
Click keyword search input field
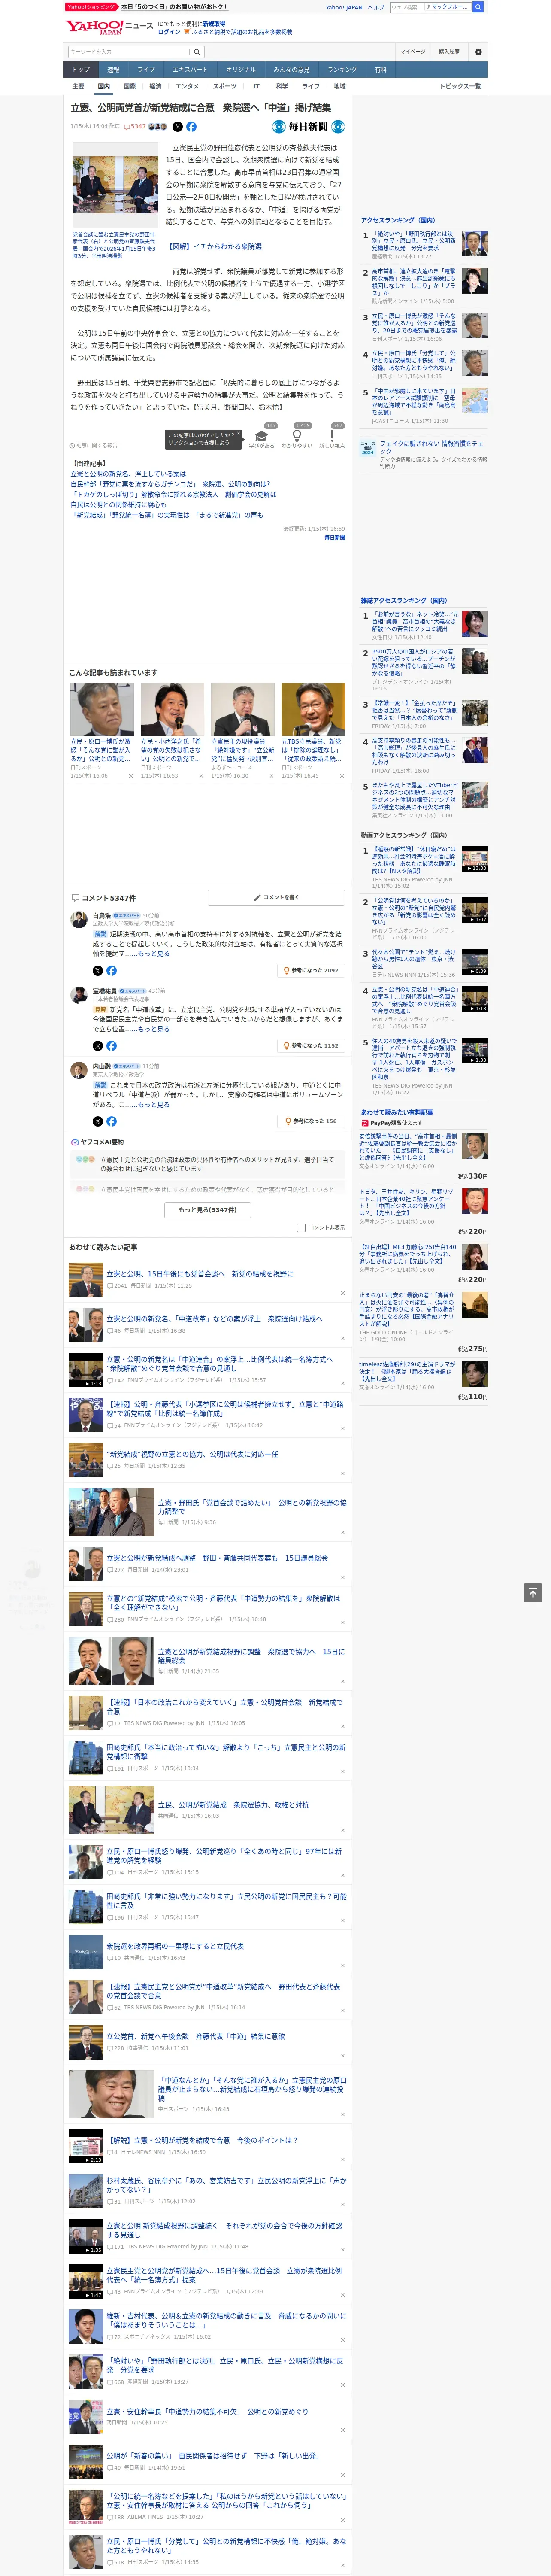coord(129,52)
